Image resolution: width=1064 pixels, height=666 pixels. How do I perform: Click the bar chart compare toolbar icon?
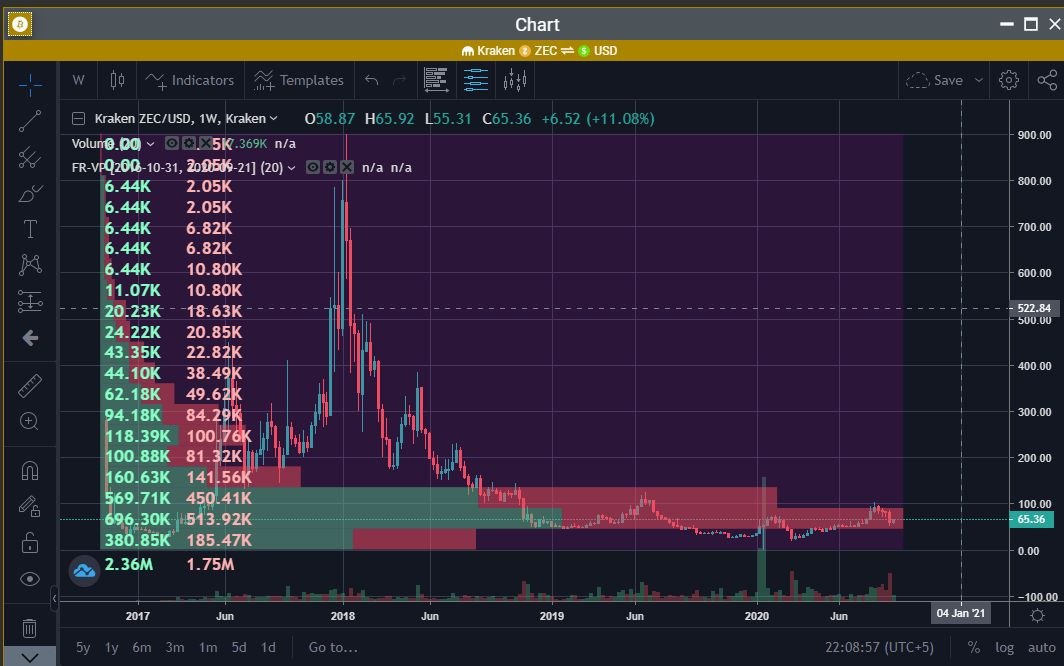515,80
